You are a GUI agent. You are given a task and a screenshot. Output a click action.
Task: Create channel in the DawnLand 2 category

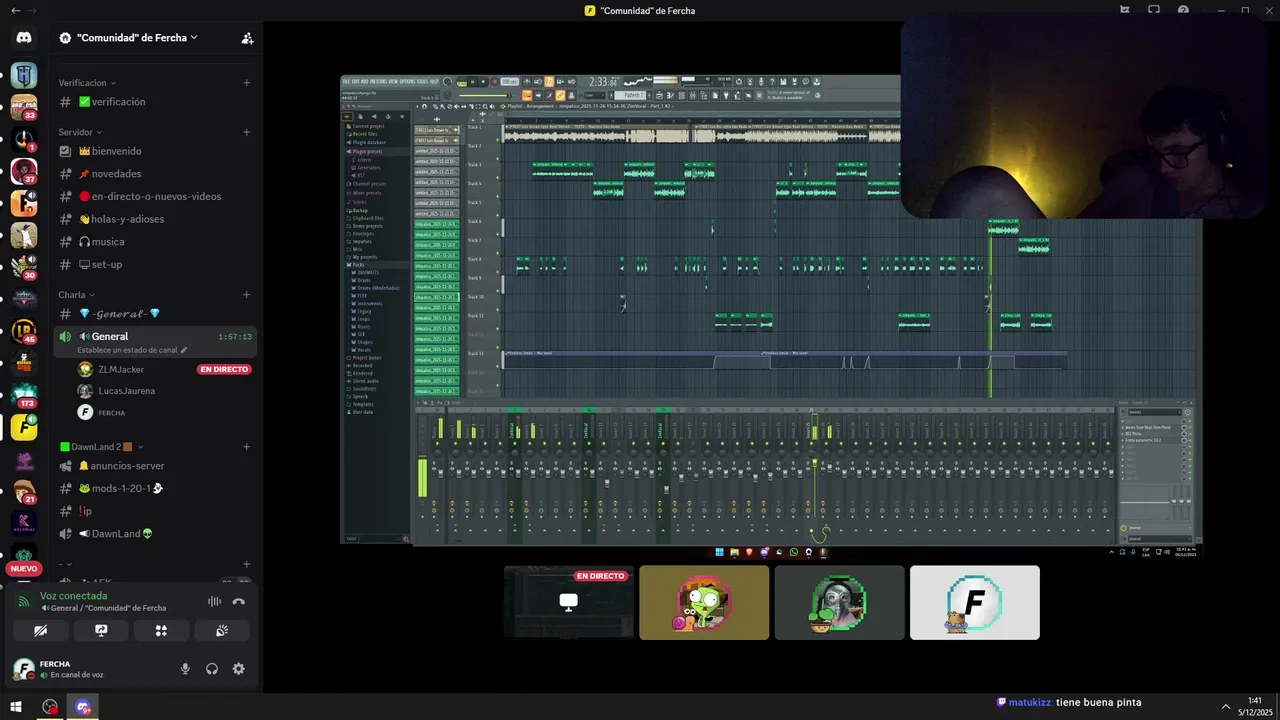pyautogui.click(x=246, y=447)
